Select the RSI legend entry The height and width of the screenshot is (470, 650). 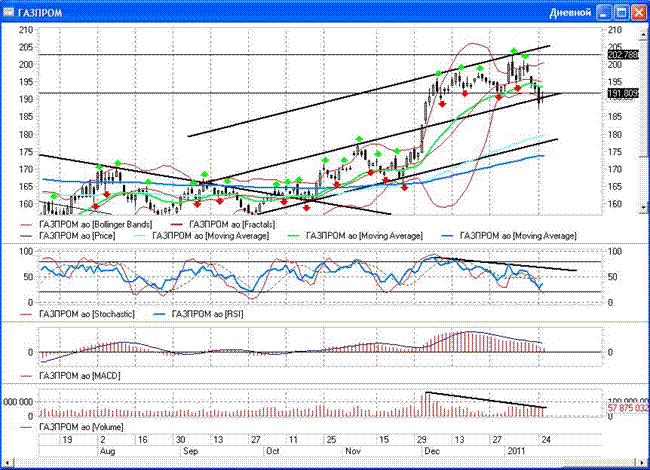(199, 314)
